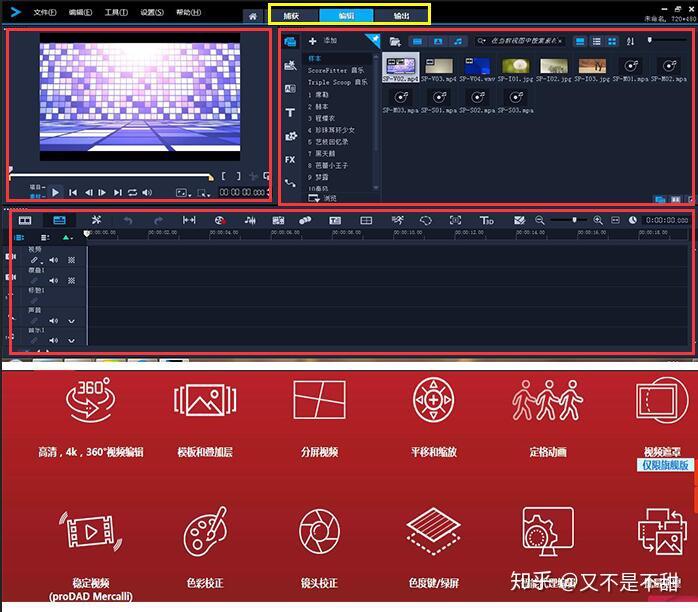Switch to the 捕获 workspace tab
The width and height of the screenshot is (698, 612).
tap(291, 16)
